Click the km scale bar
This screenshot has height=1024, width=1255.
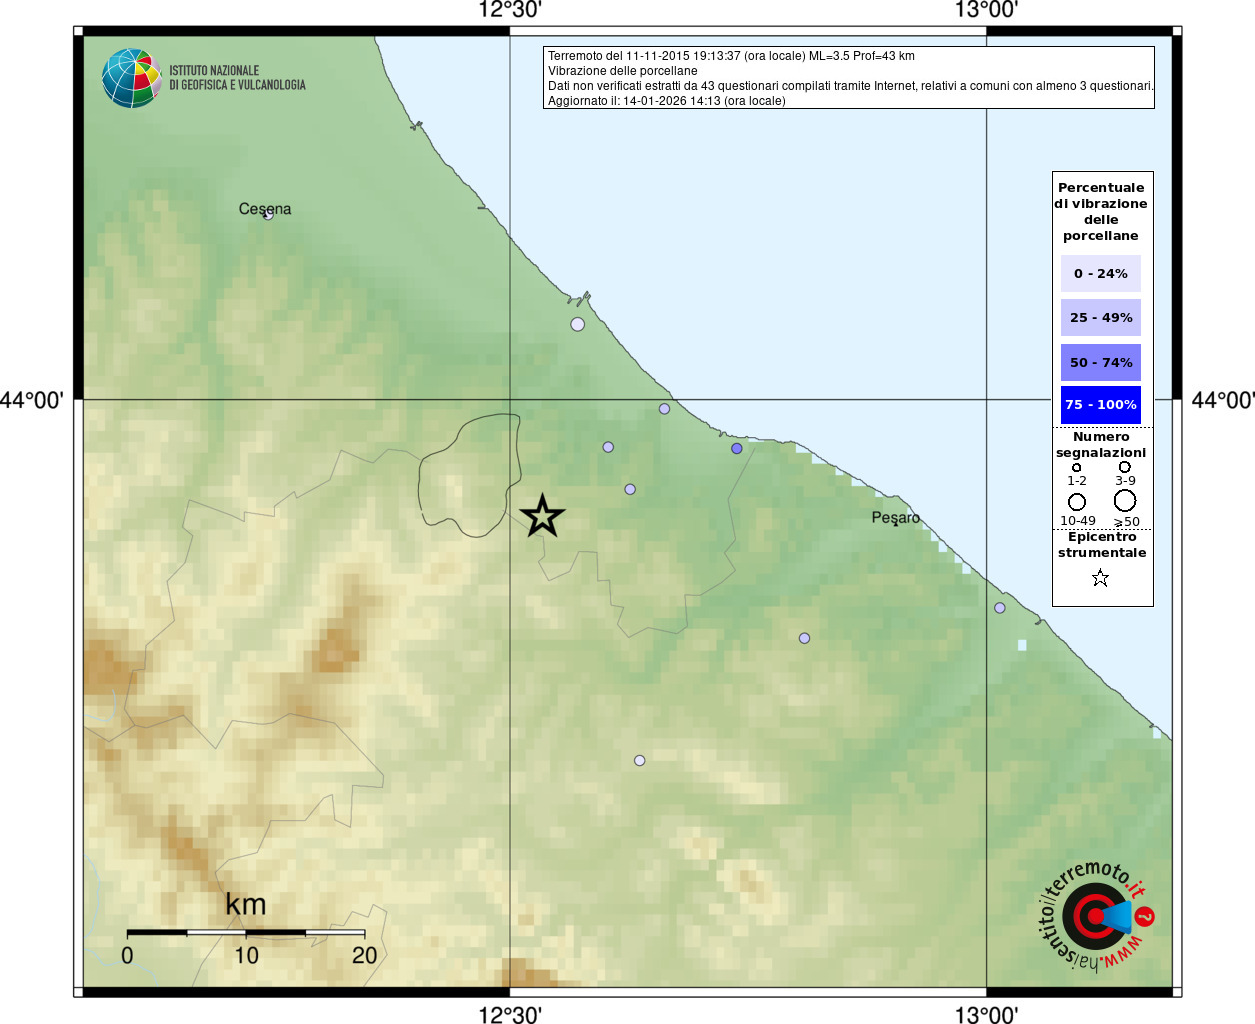pyautogui.click(x=246, y=933)
